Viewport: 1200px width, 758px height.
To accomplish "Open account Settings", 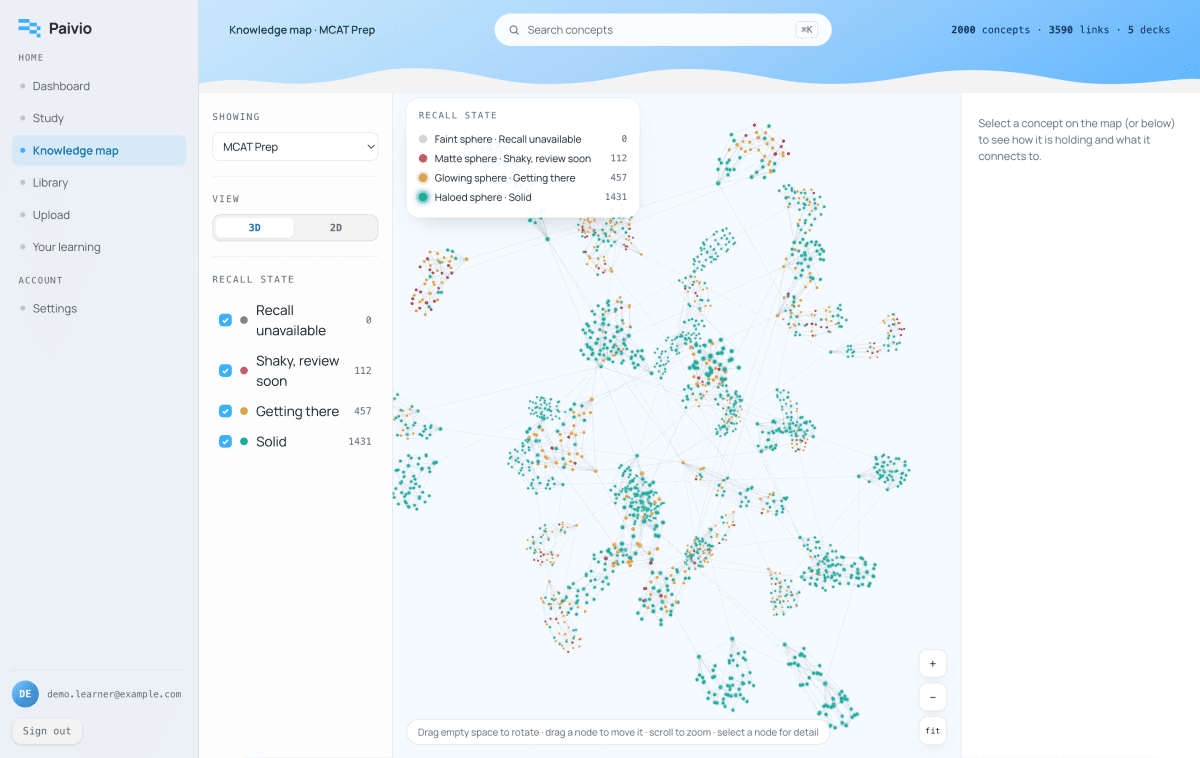I will [x=99, y=308].
